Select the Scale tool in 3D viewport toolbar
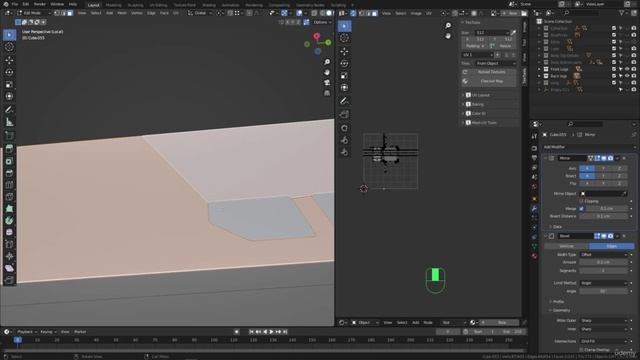Image resolution: width=640 pixels, height=360 pixels. 9,84
